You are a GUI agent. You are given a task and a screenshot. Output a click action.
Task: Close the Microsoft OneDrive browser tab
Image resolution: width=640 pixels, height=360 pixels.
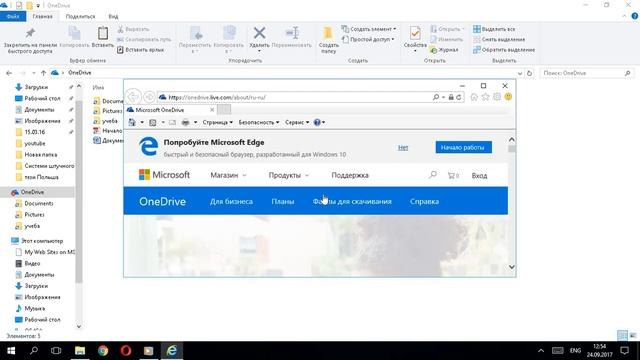coord(212,110)
